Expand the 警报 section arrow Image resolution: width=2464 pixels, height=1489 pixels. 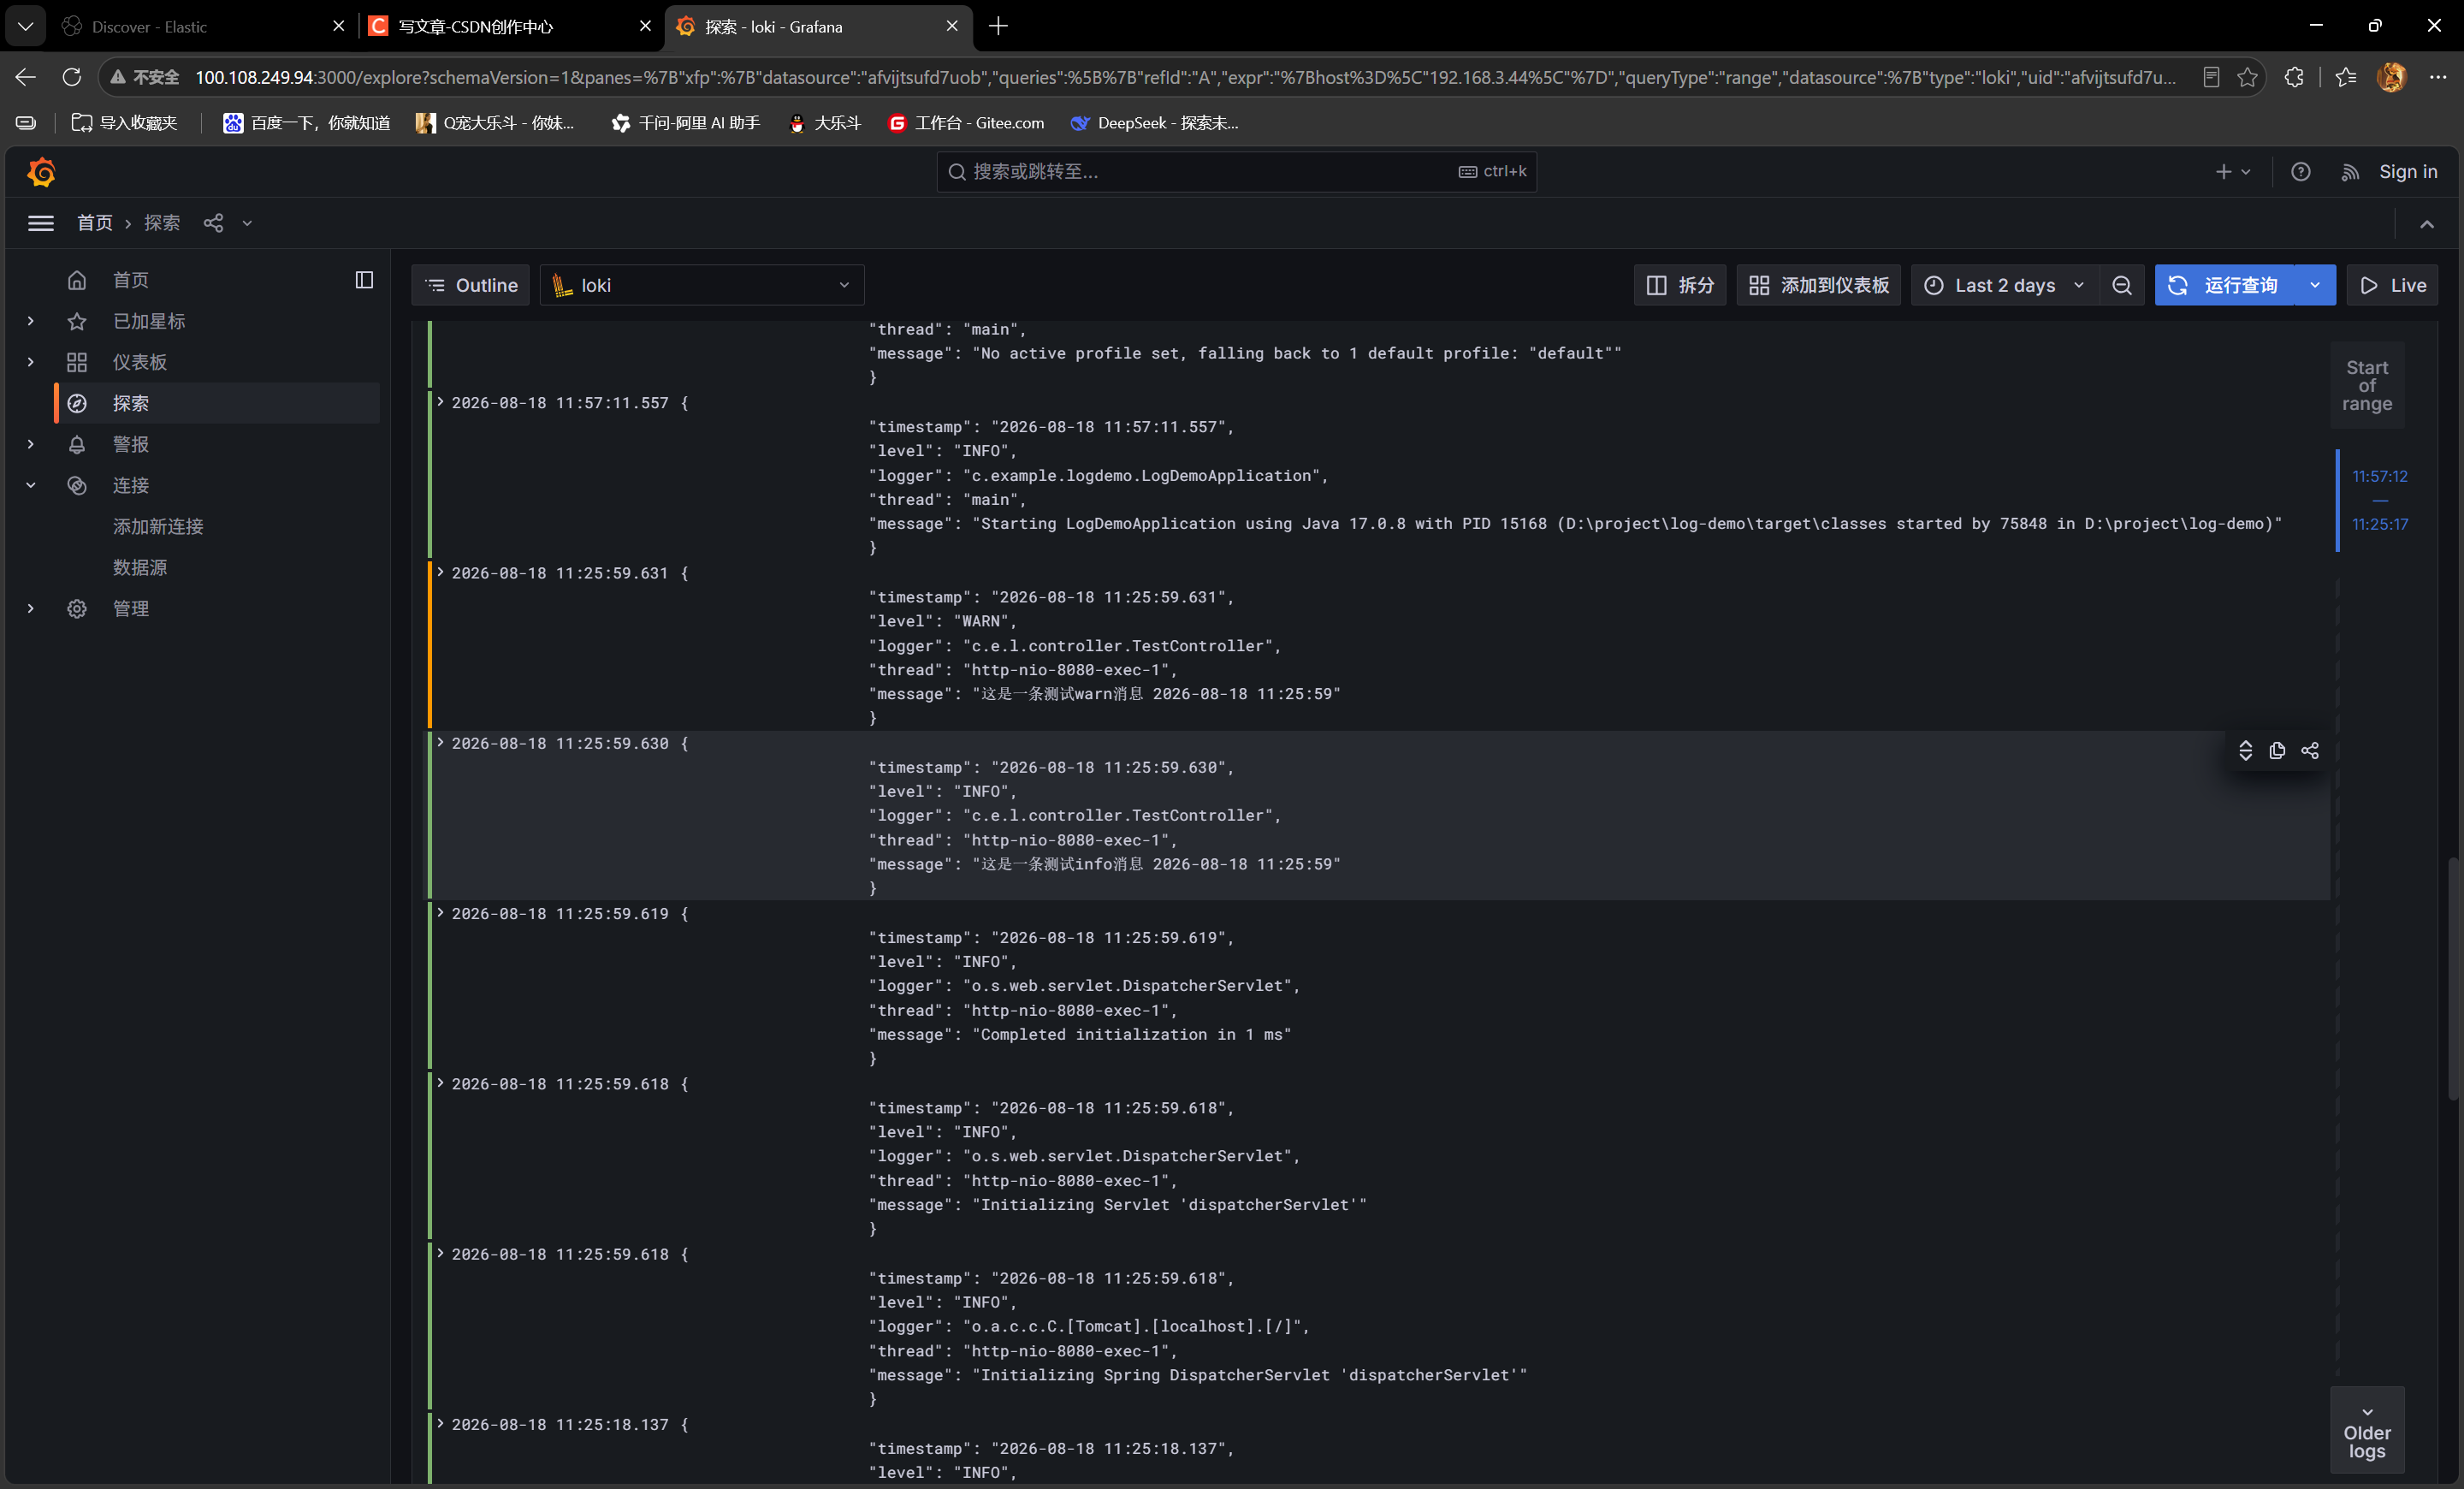31,444
